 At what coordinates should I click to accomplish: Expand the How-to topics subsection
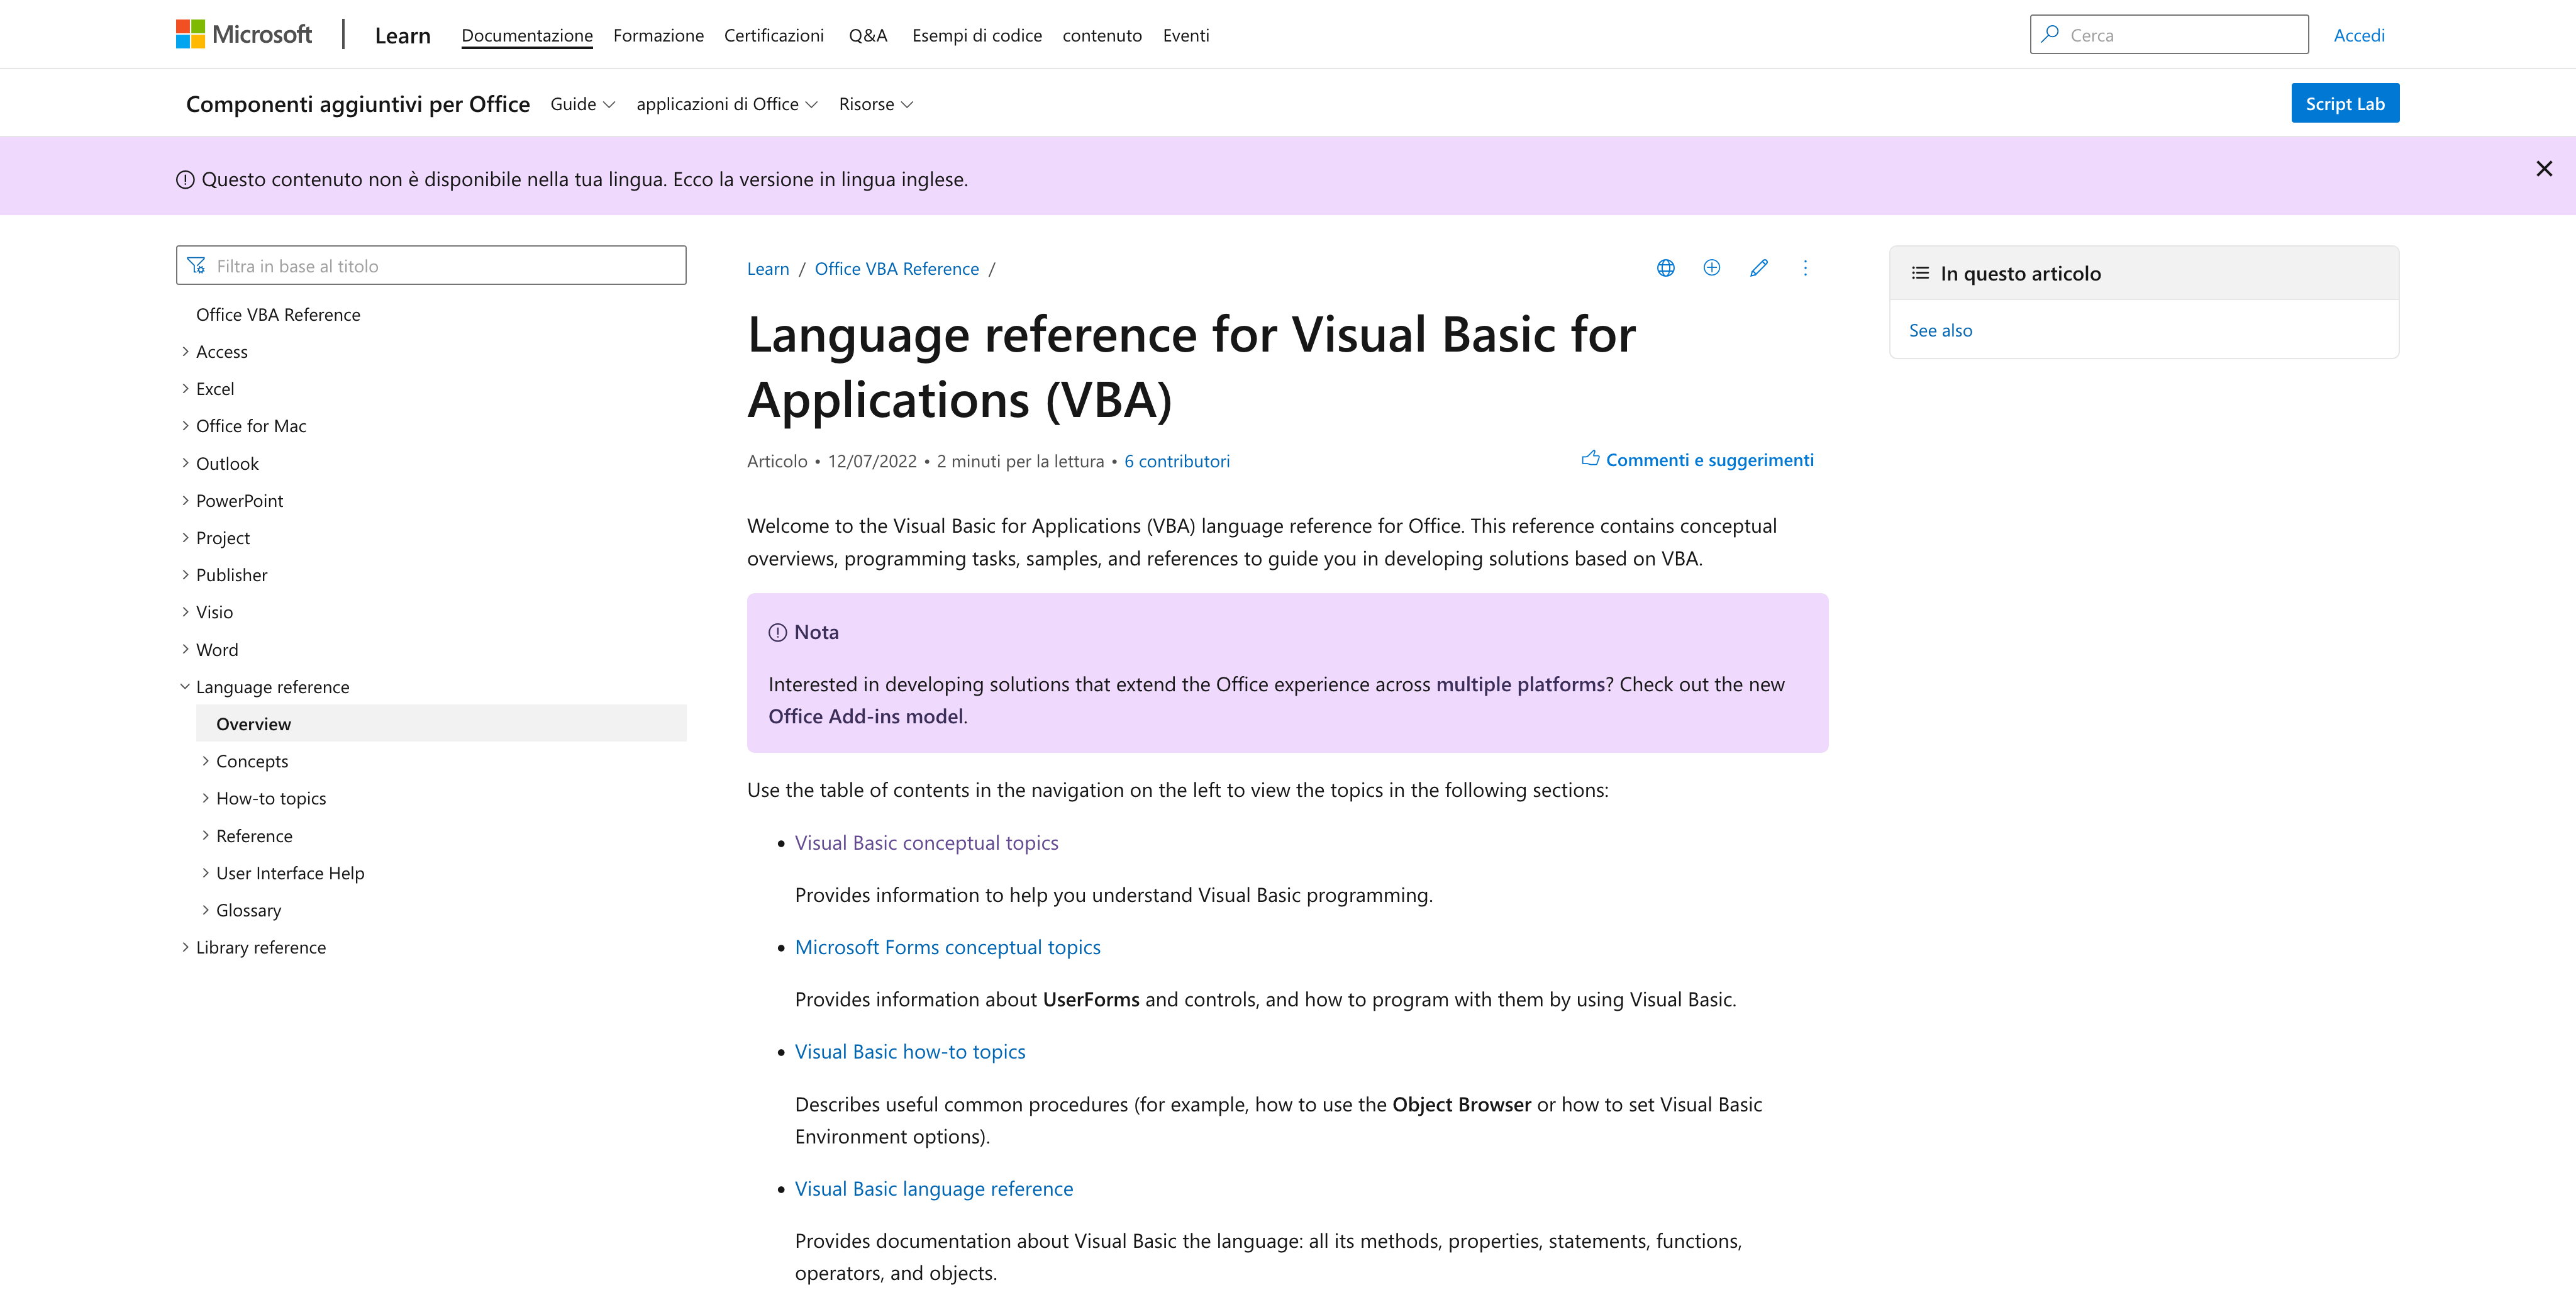(x=205, y=797)
